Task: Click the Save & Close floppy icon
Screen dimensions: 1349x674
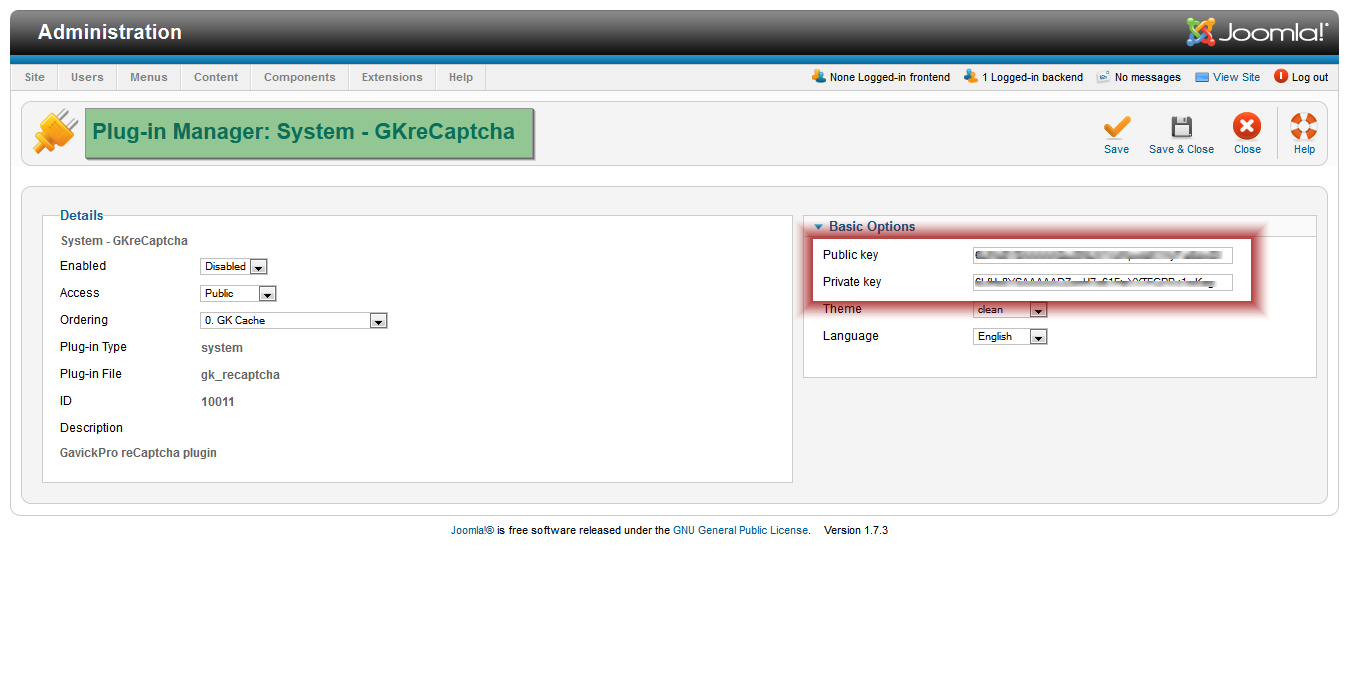Action: click(x=1181, y=127)
